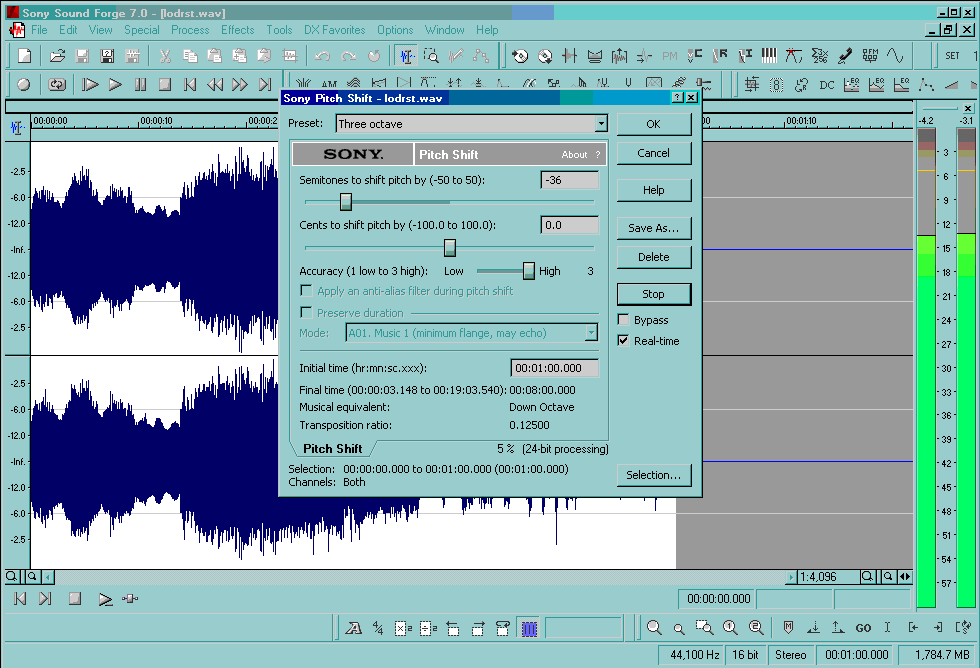Viewport: 980px width, 668px height.
Task: Open the Effects menu
Action: click(x=238, y=30)
